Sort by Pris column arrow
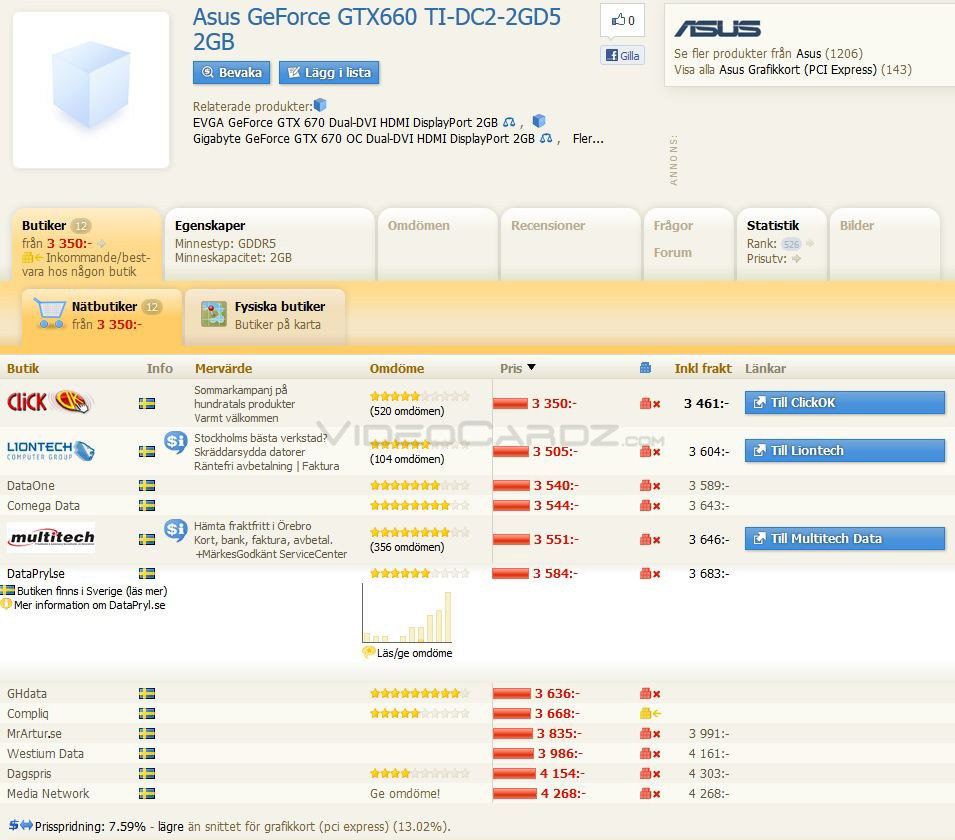This screenshot has height=840, width=955. pos(531,367)
